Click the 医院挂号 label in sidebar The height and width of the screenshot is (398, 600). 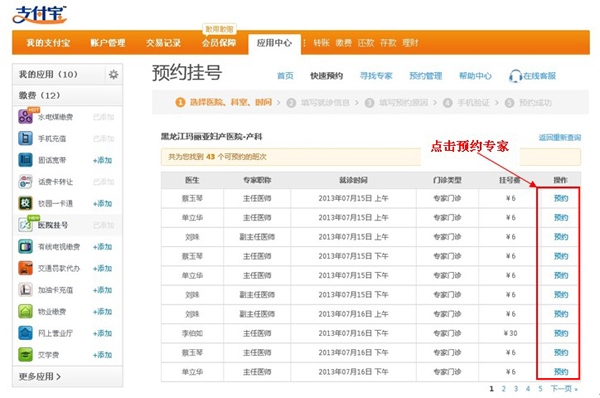53,225
